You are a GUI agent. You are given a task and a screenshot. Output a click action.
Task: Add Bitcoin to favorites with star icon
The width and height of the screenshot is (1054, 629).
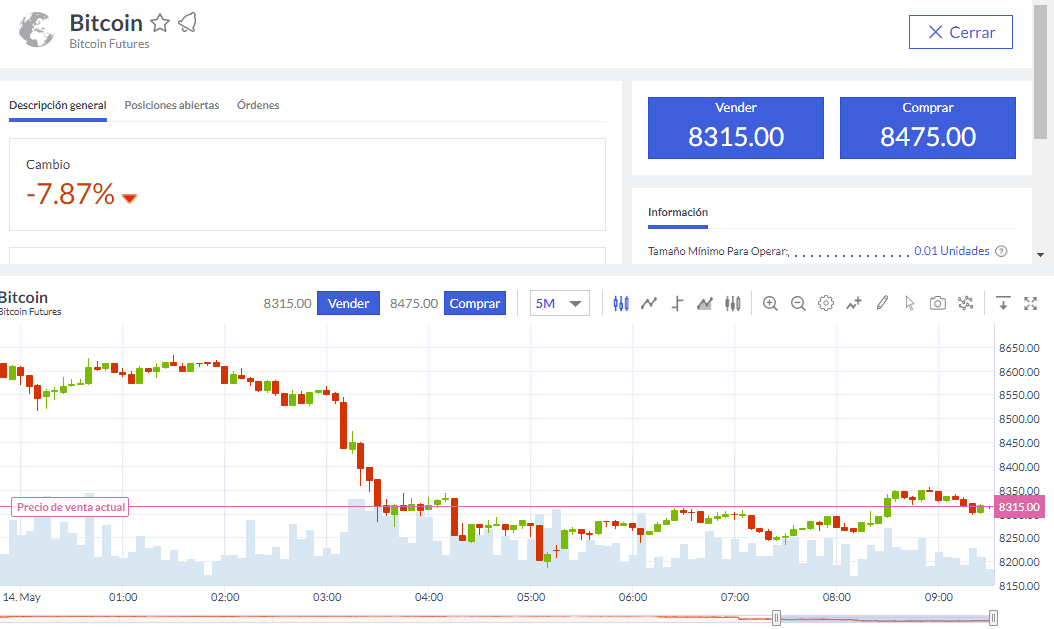pyautogui.click(x=160, y=24)
